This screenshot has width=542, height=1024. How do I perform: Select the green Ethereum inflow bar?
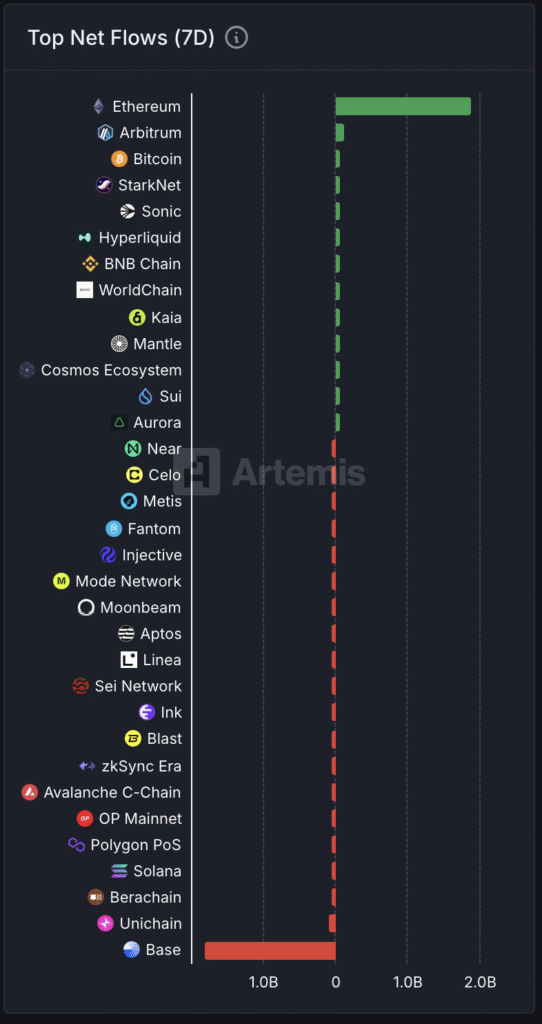(x=403, y=106)
